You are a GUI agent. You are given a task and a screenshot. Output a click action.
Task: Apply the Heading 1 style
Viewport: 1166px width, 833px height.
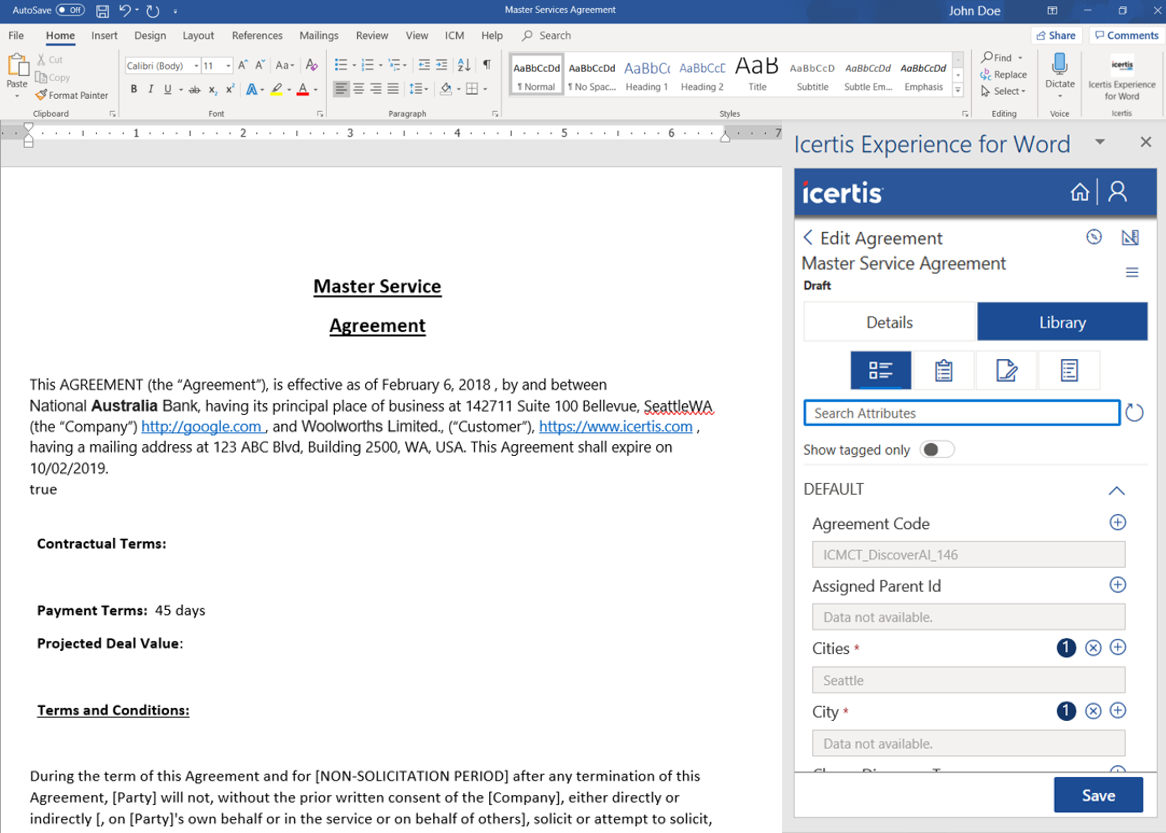point(646,75)
